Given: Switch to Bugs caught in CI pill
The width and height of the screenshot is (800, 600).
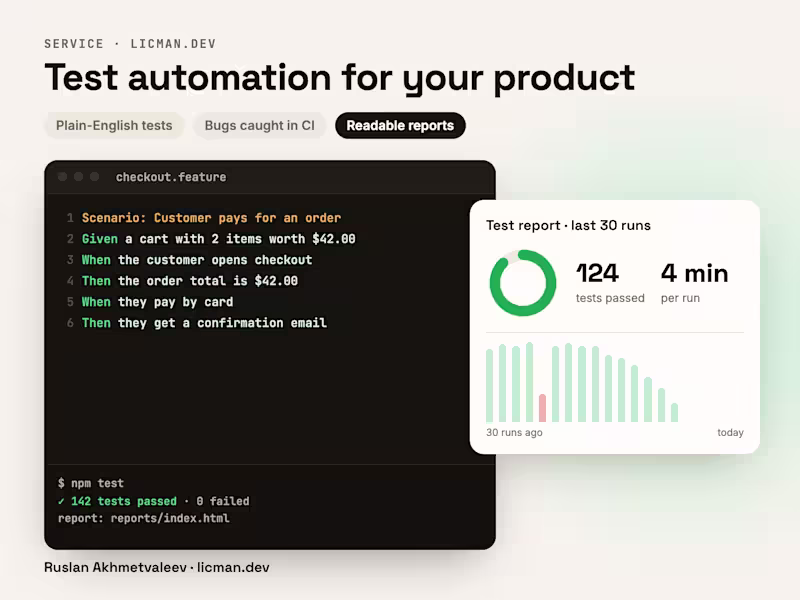Looking at the screenshot, I should click(x=259, y=126).
